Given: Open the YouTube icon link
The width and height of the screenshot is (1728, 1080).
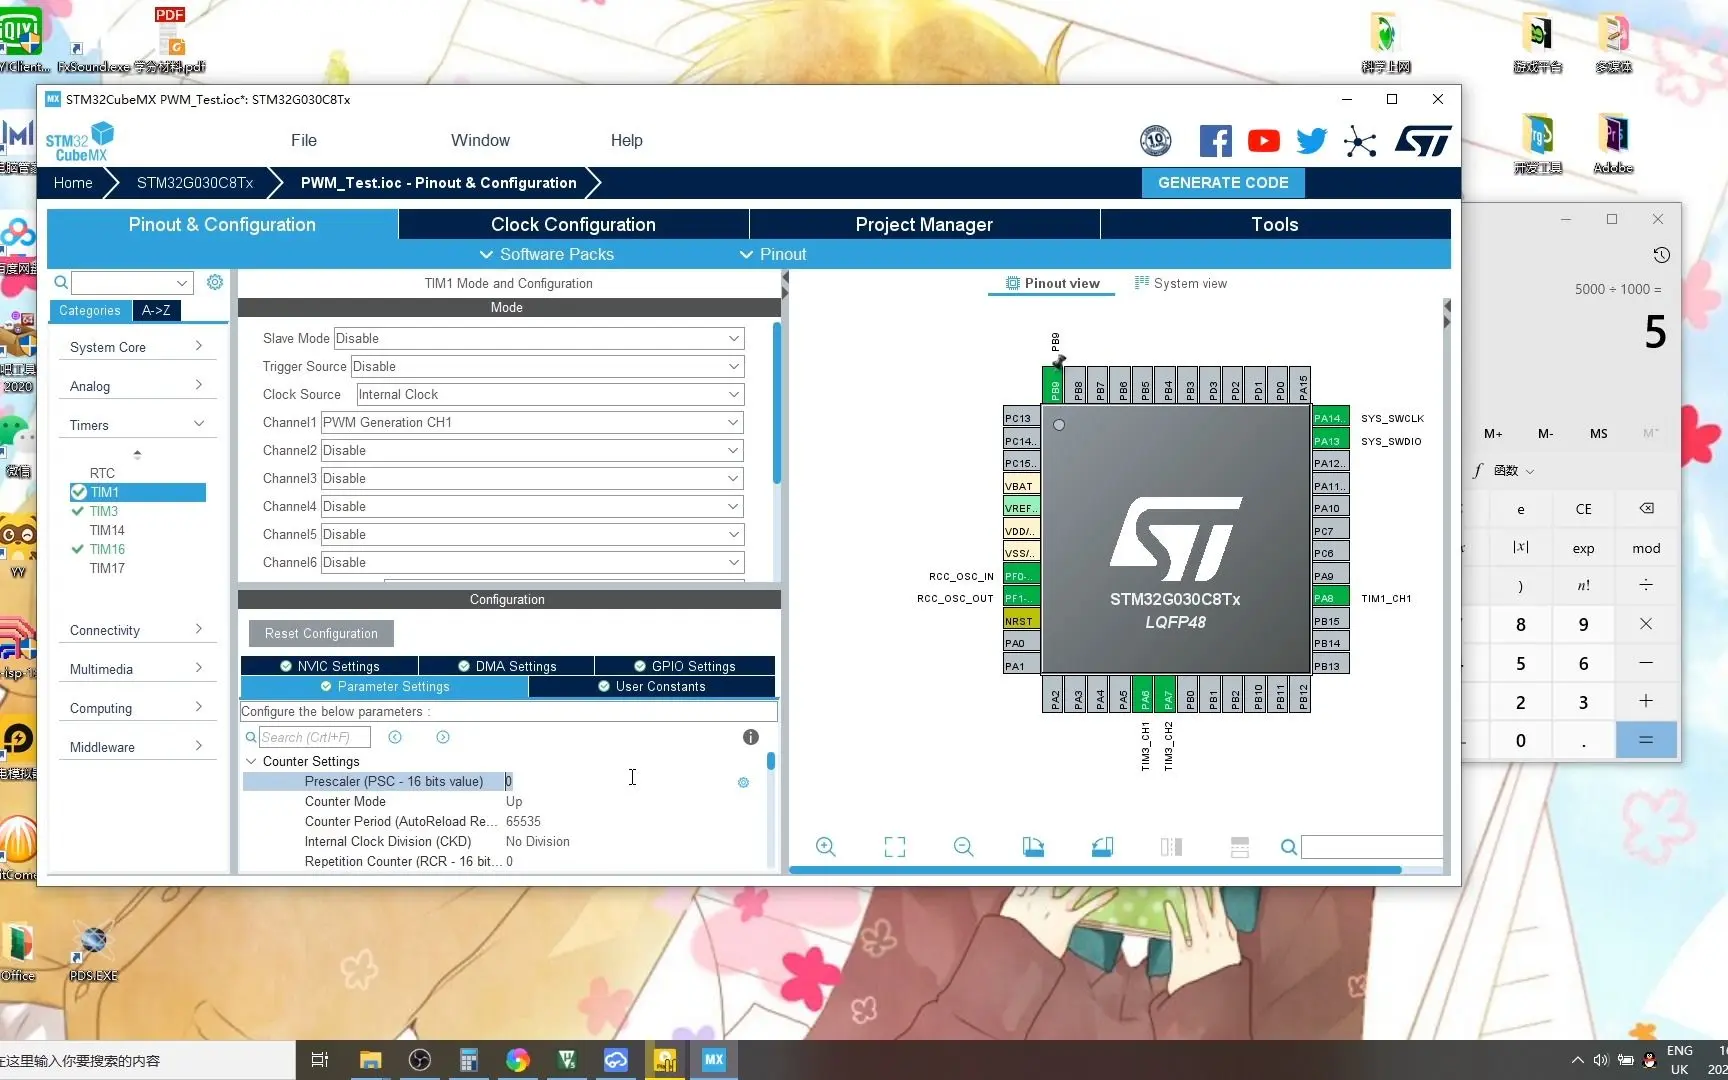Looking at the screenshot, I should [1263, 141].
